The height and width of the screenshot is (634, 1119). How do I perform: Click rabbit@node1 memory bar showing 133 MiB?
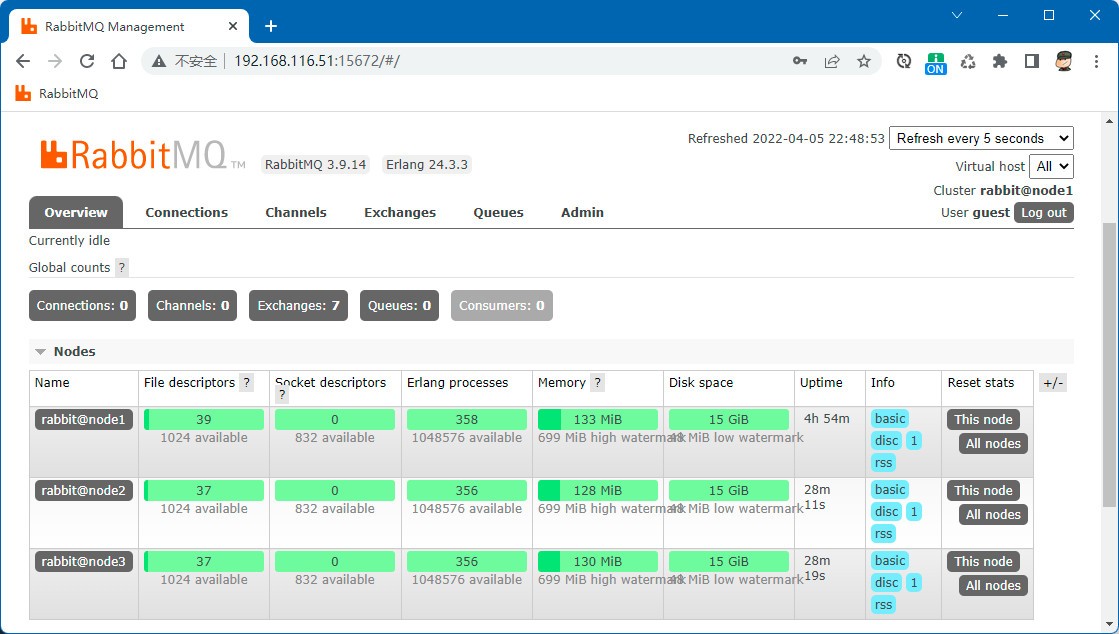point(598,420)
